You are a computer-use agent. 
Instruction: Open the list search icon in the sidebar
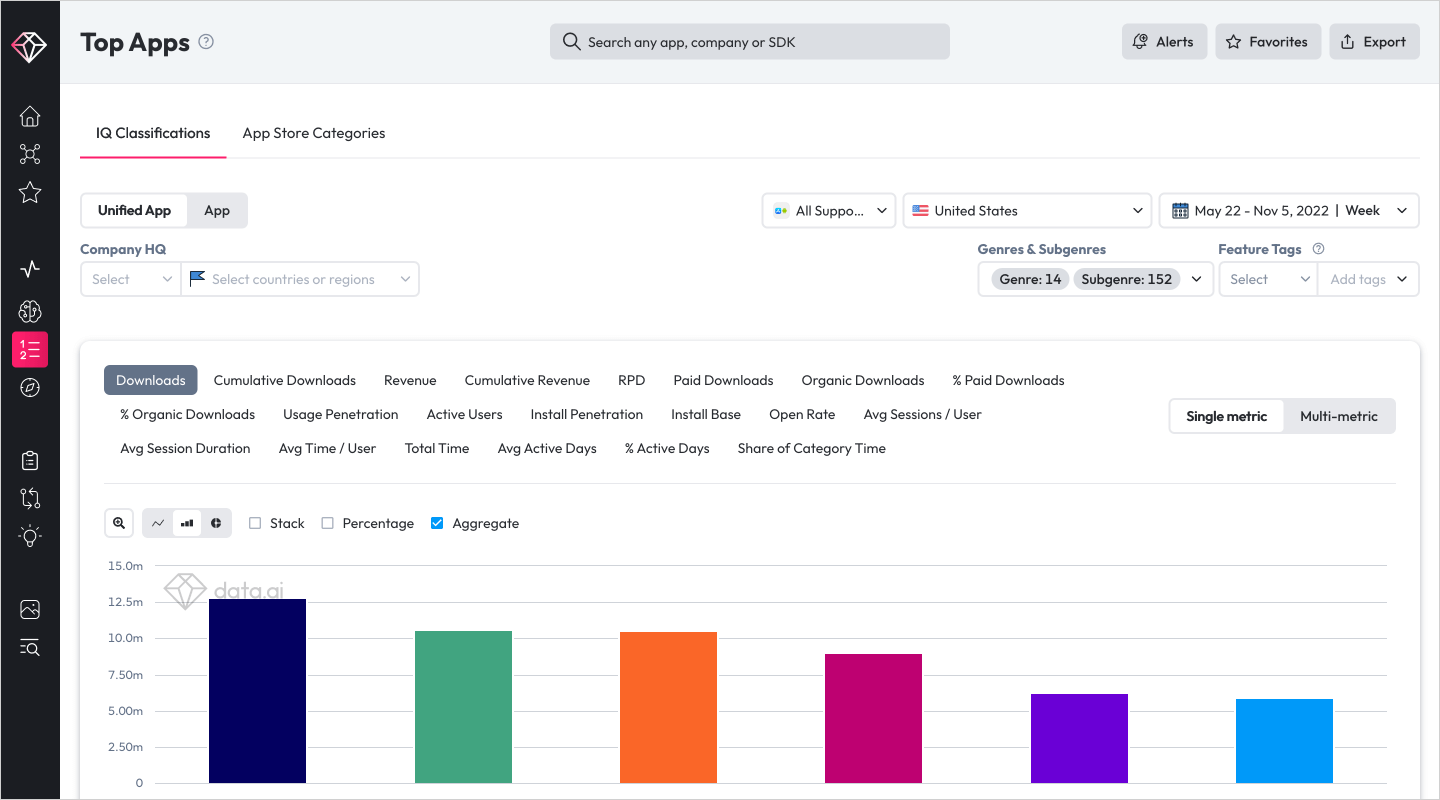tap(30, 648)
